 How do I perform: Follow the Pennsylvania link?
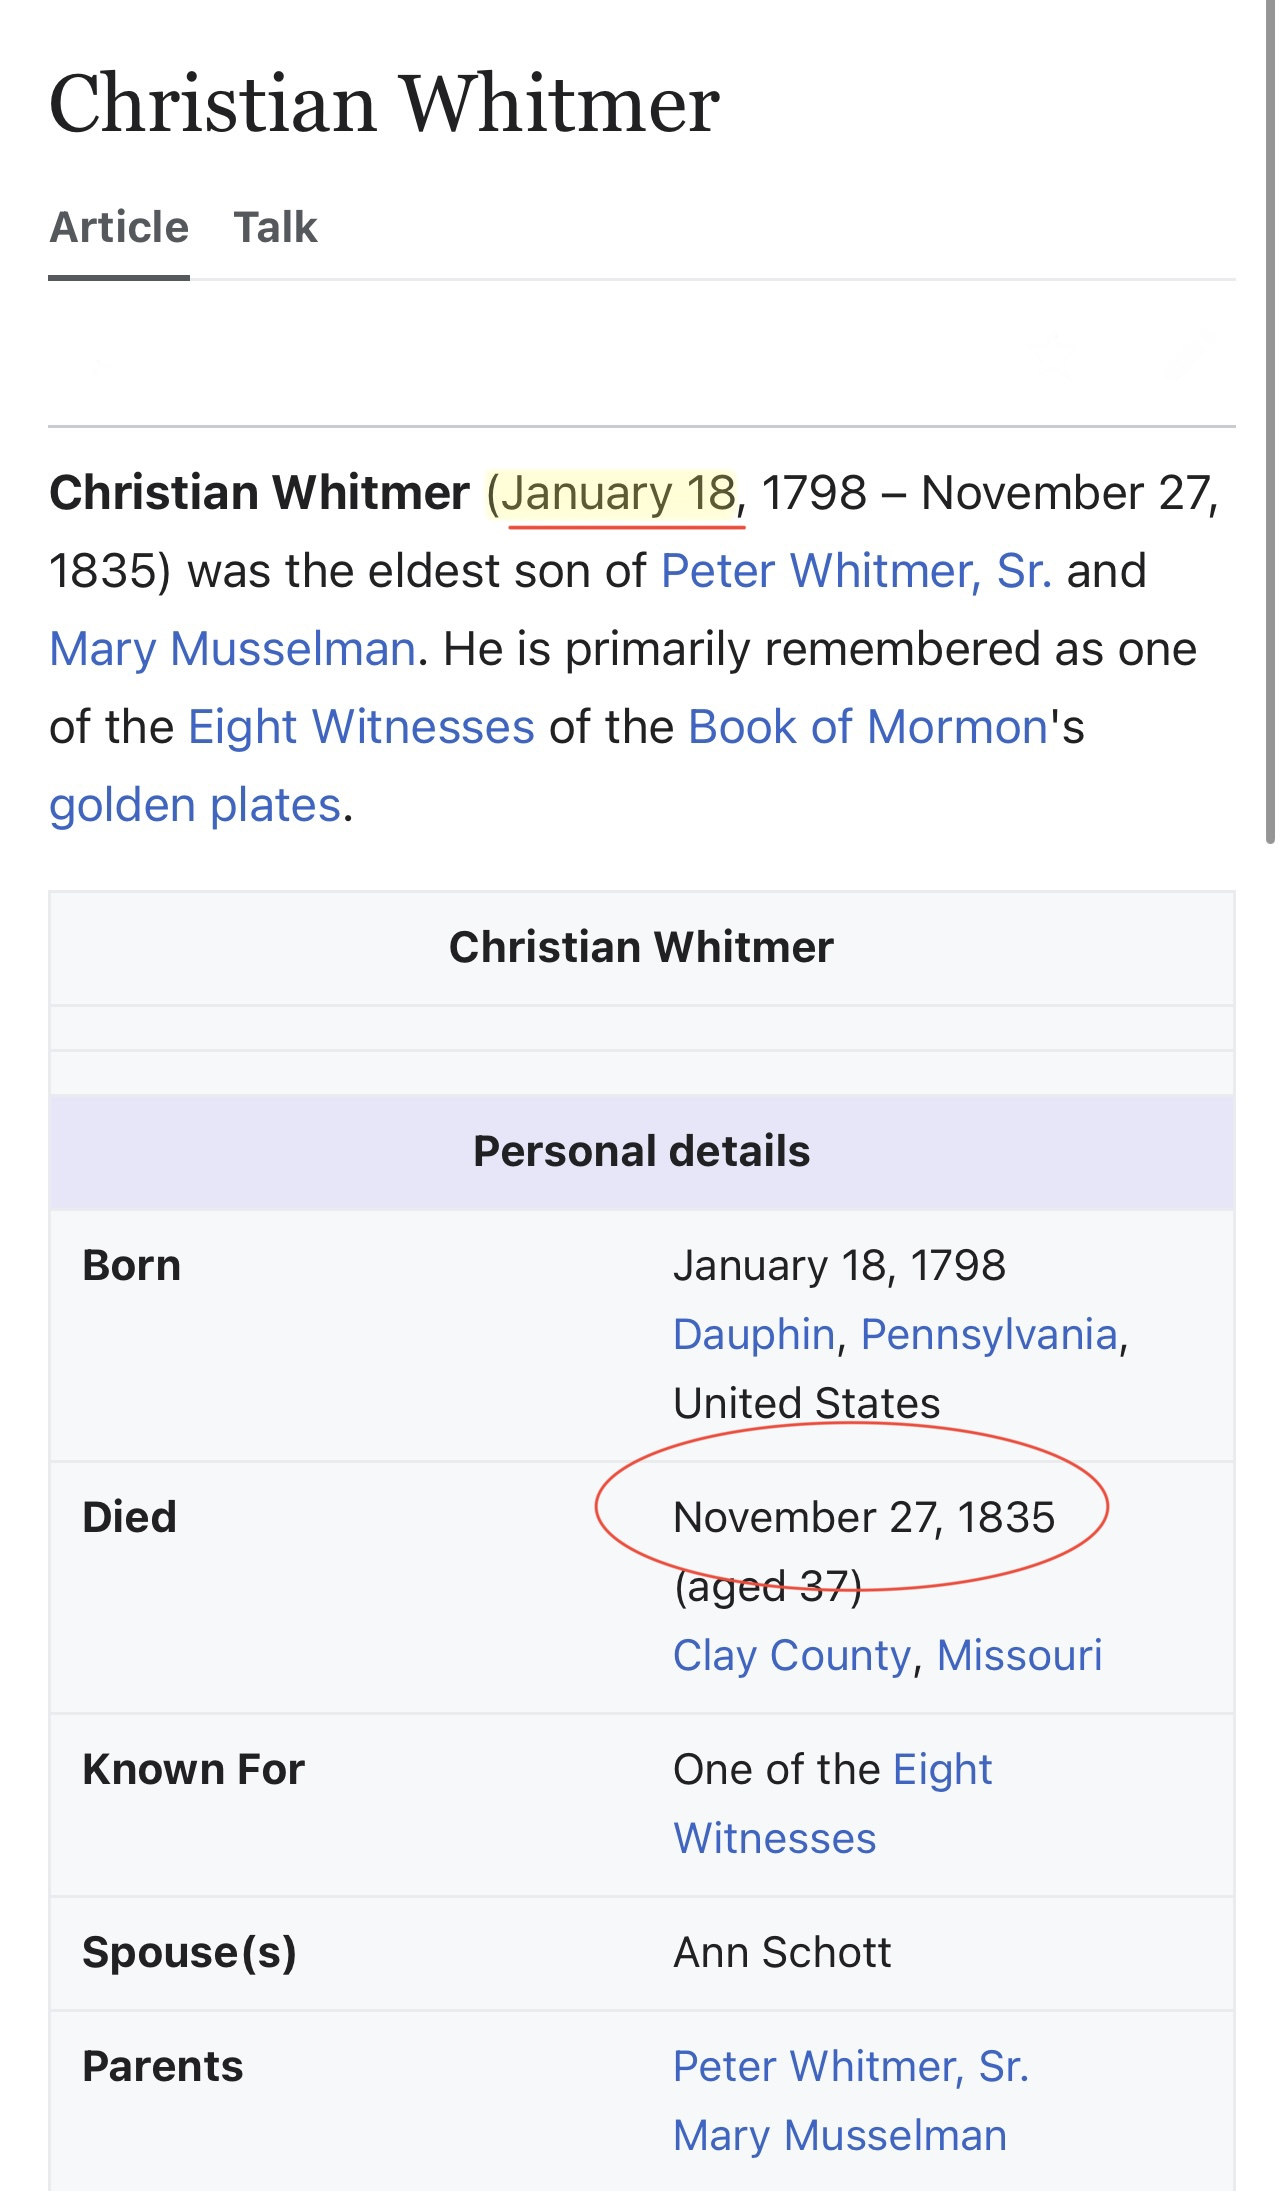[989, 1334]
